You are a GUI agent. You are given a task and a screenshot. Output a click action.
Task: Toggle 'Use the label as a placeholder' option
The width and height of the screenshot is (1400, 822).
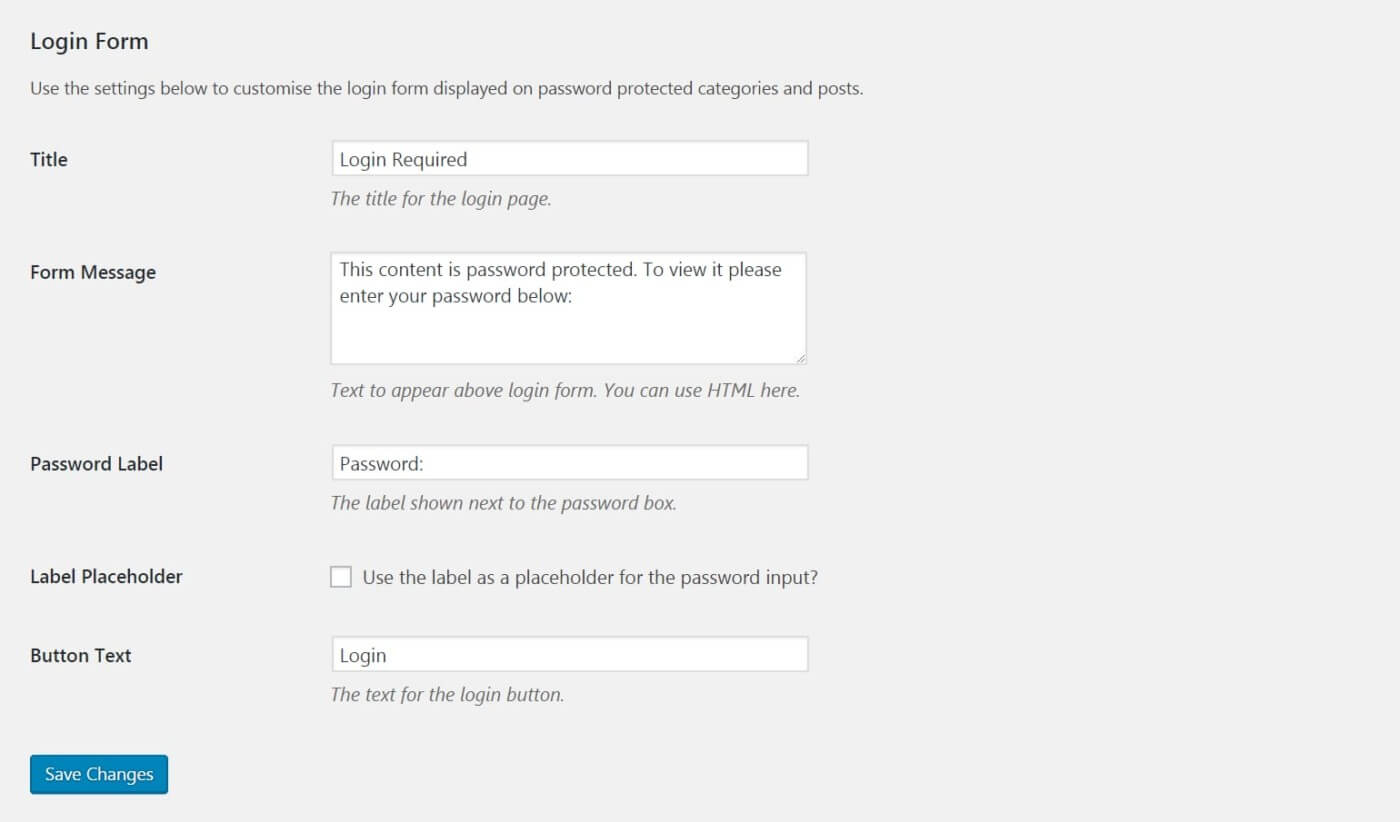pyautogui.click(x=340, y=576)
